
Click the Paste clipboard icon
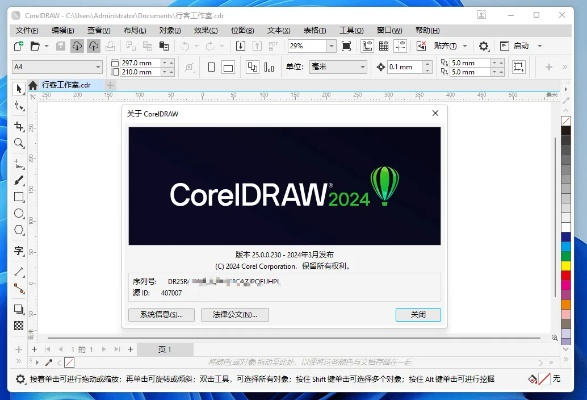164,46
